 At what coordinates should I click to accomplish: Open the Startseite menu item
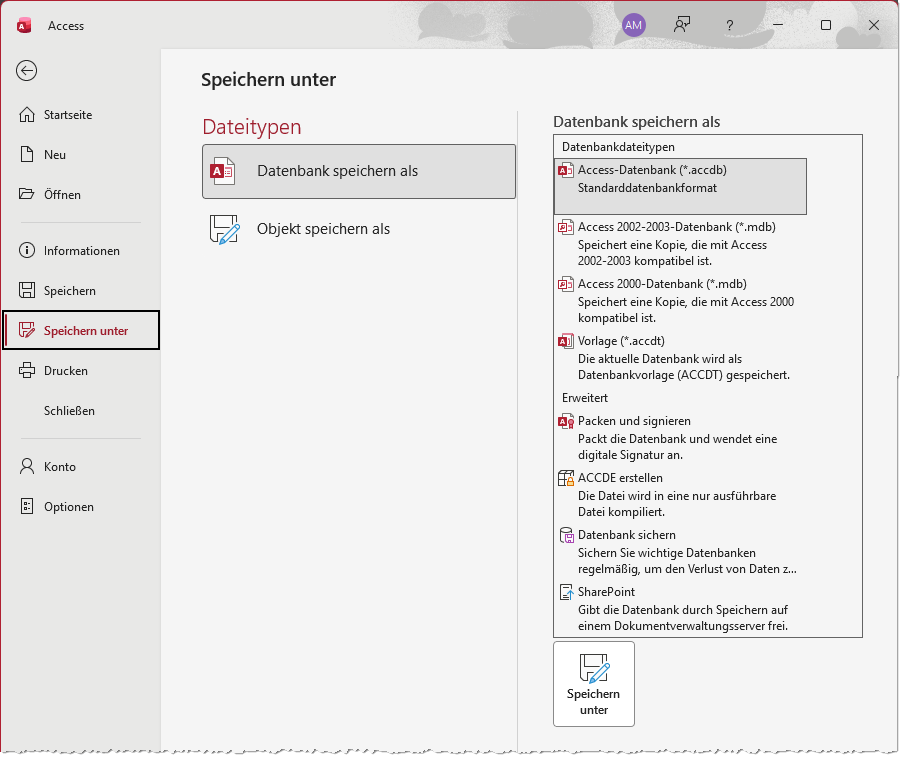click(81, 114)
